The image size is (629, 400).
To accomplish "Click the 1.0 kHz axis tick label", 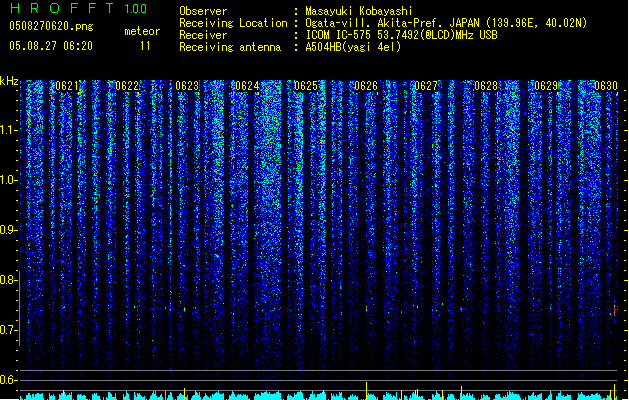I will 8,180.
